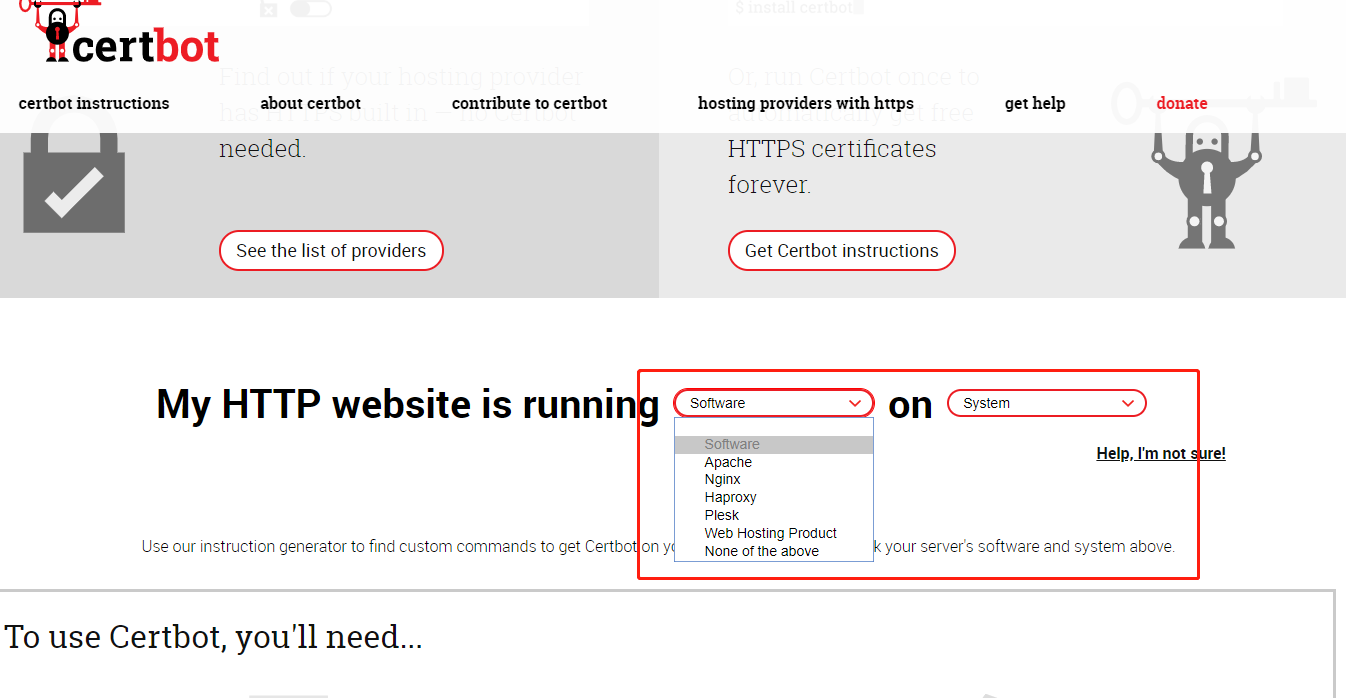Click the '$ install certbot' terminal snippet
The width and height of the screenshot is (1346, 698).
coord(796,8)
